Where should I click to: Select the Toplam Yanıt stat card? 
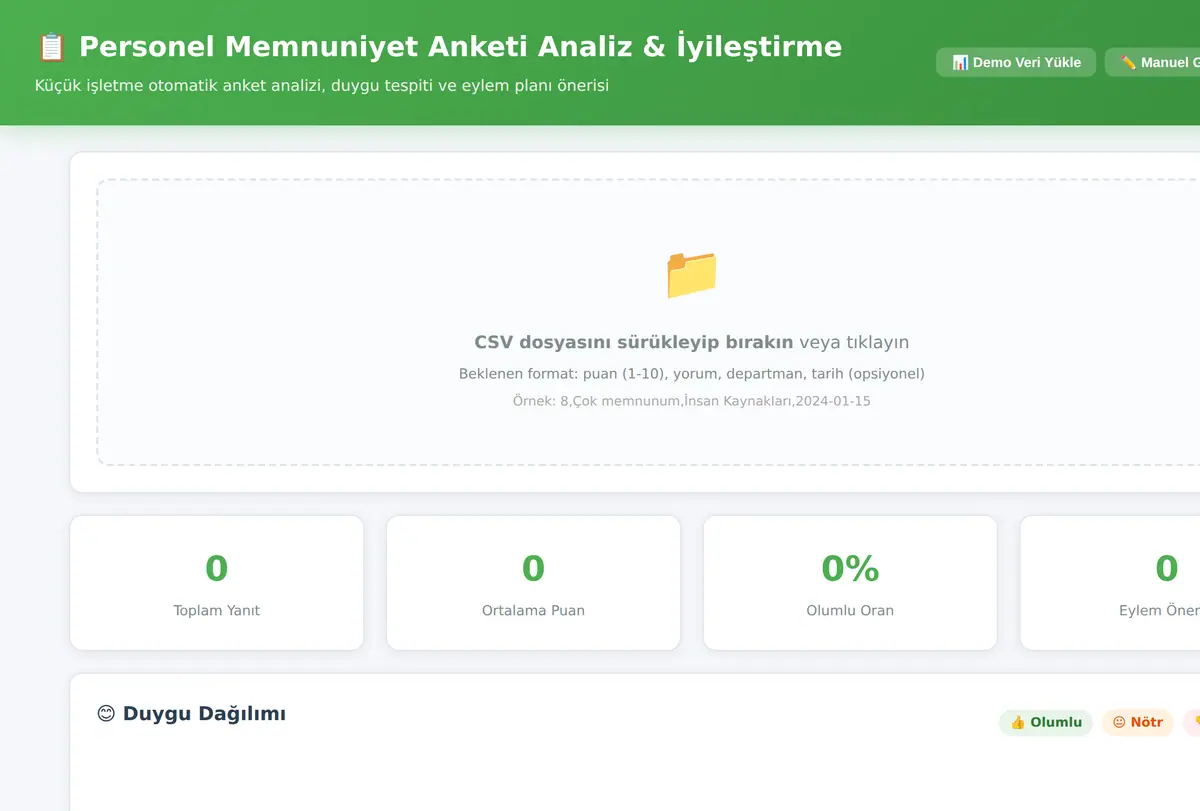(x=217, y=583)
